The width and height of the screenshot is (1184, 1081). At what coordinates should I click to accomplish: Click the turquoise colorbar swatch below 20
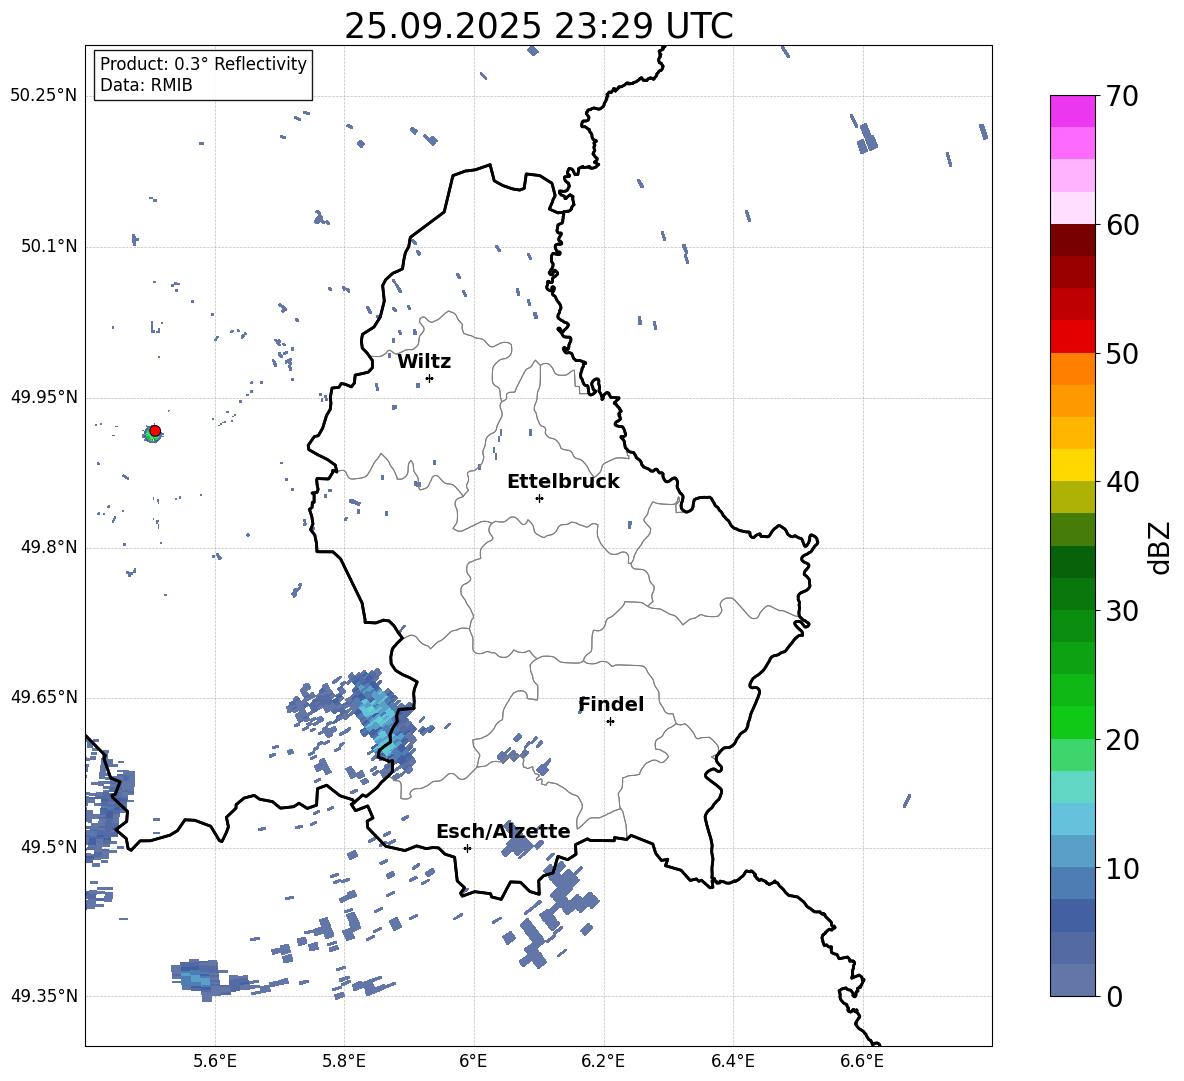[1072, 787]
